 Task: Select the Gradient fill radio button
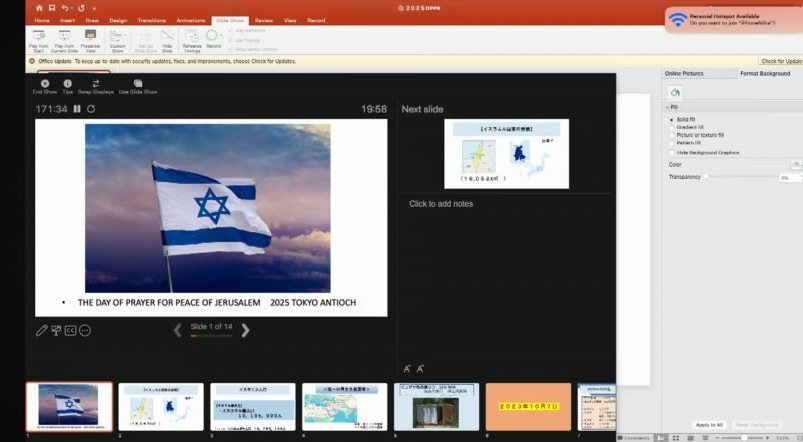pyautogui.click(x=671, y=127)
